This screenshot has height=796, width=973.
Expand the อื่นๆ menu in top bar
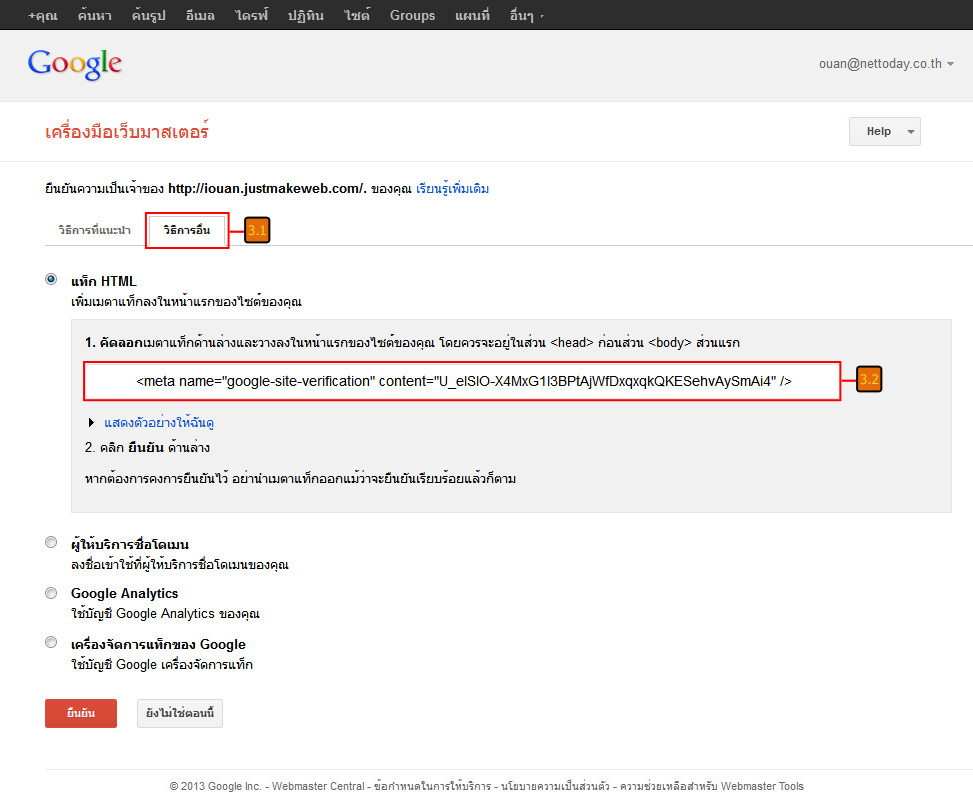click(526, 16)
